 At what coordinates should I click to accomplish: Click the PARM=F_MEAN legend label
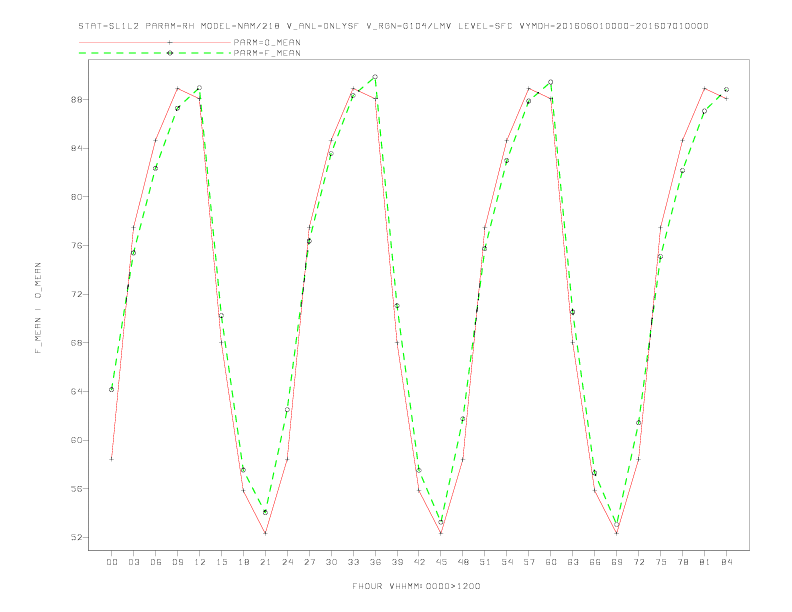pyautogui.click(x=267, y=53)
